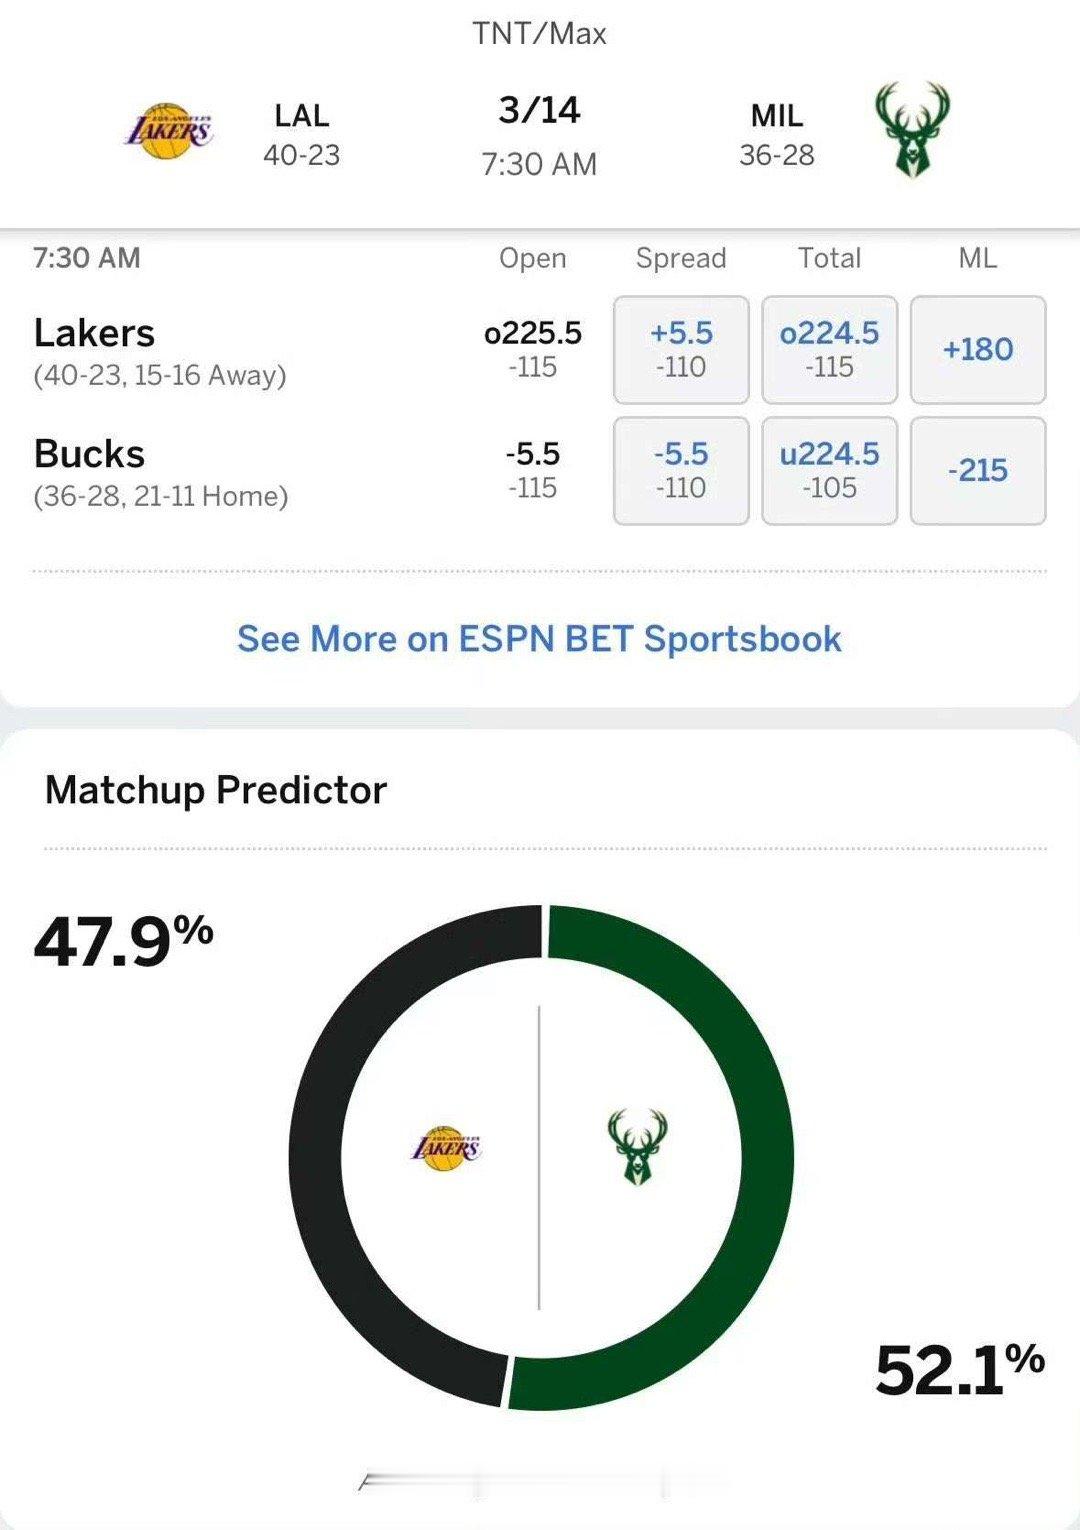Tap the MIL 36-28 team label
The image size is (1080, 1530).
click(x=777, y=135)
